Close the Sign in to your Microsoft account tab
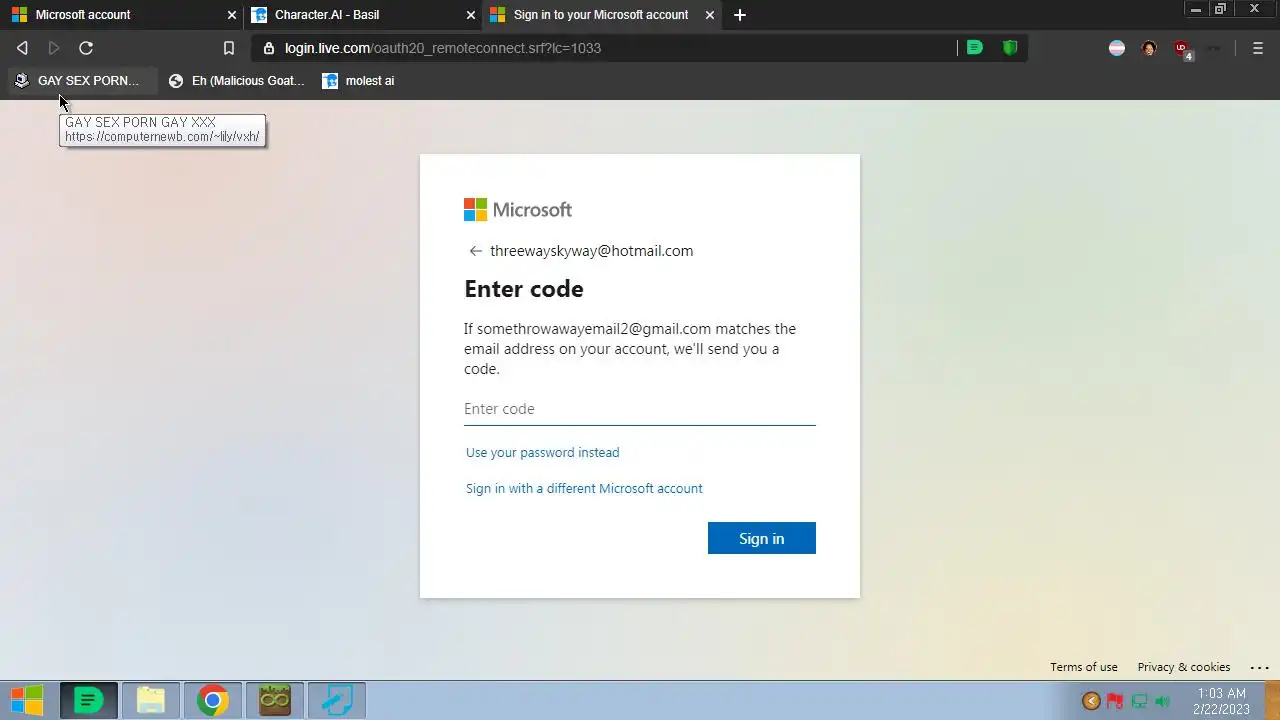Screen dimensions: 1280x720 710,15
